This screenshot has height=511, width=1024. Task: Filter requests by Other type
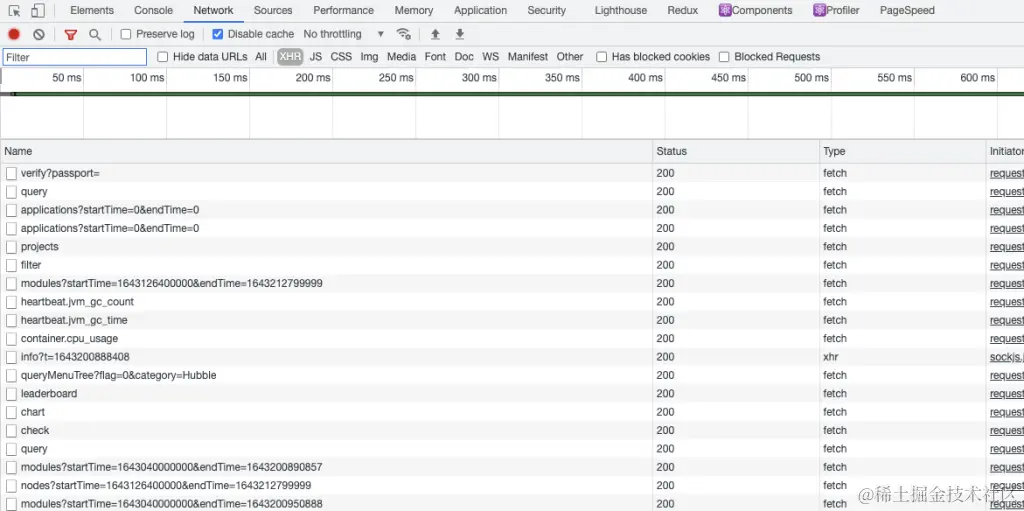[x=570, y=57]
